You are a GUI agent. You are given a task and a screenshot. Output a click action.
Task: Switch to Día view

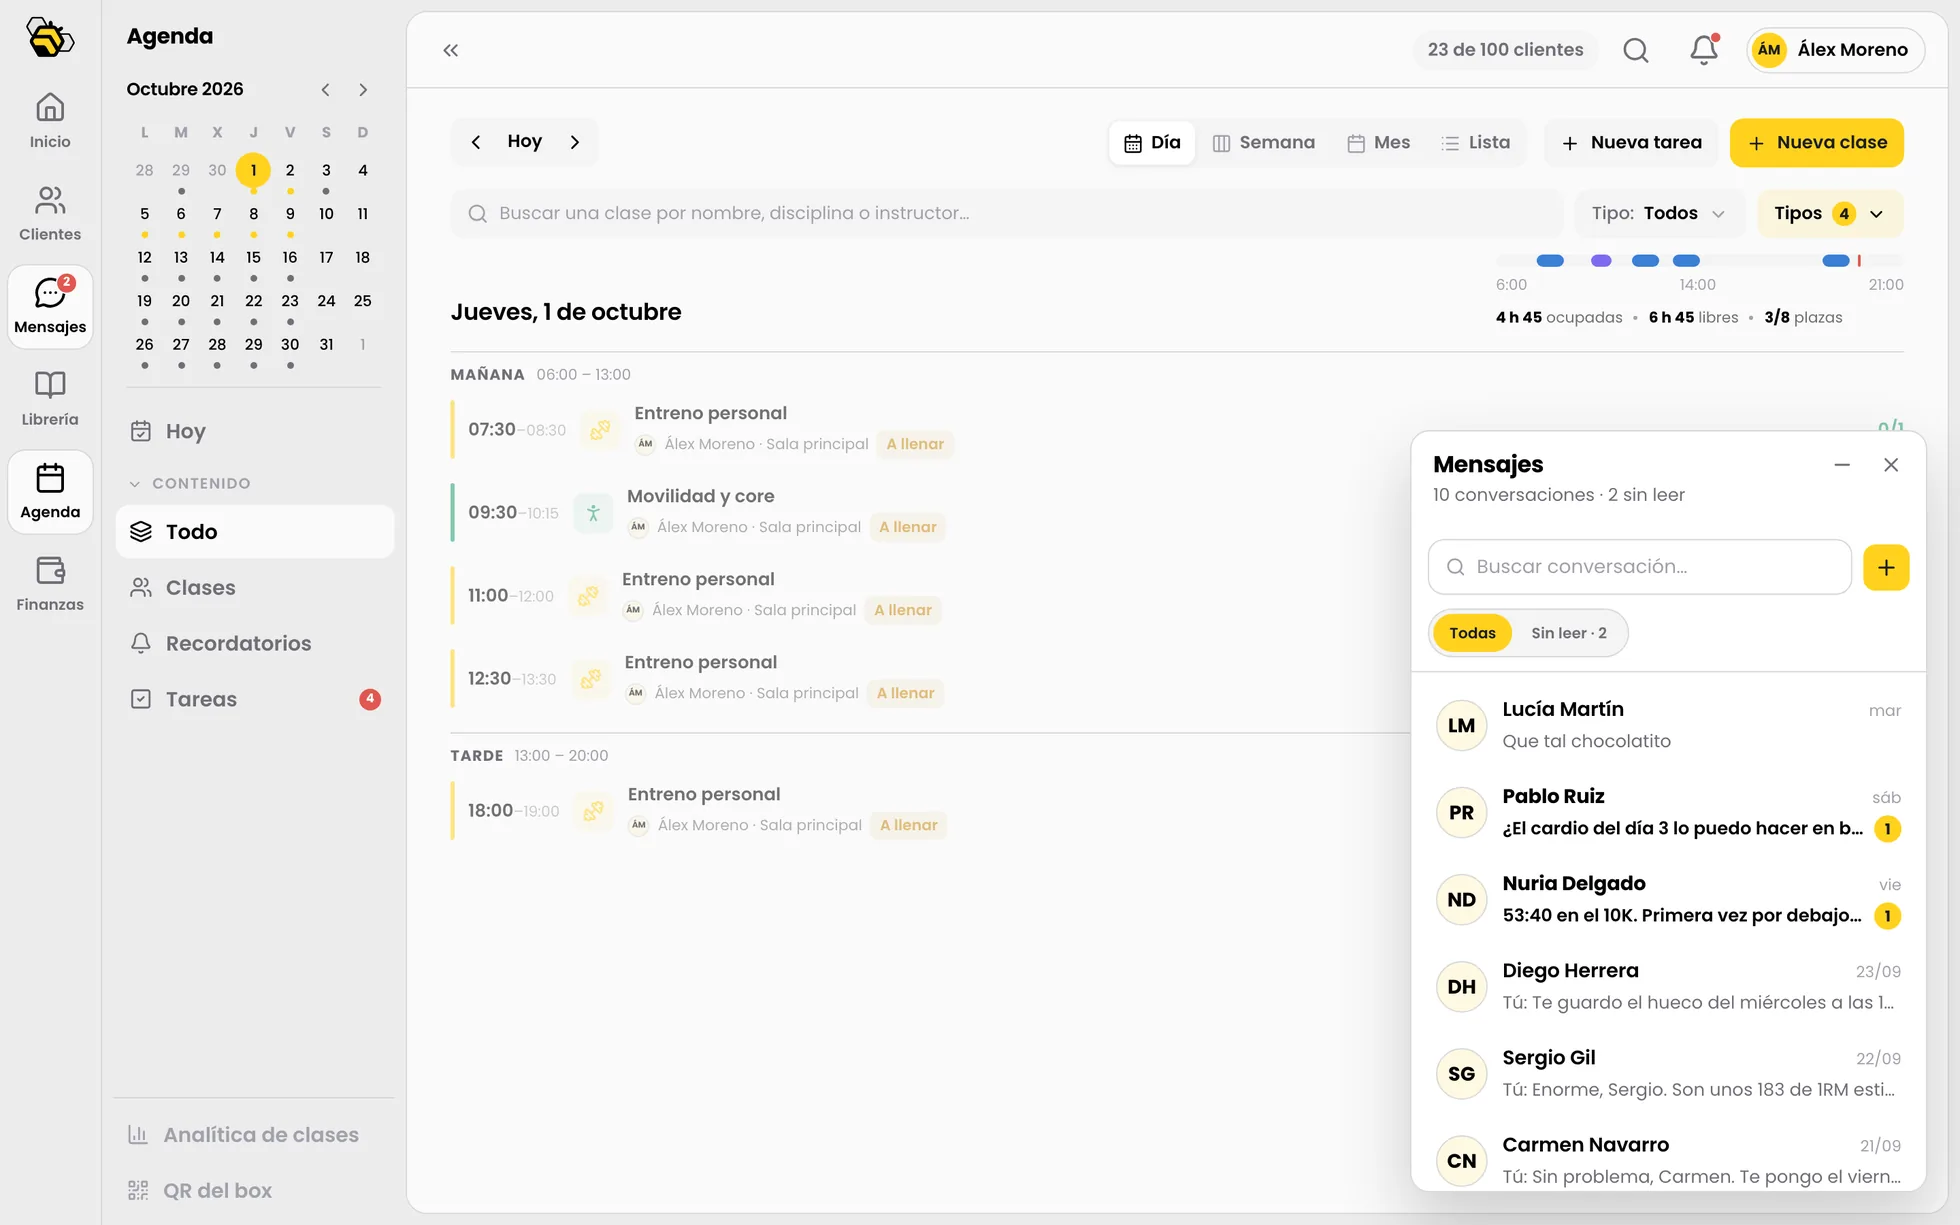[1152, 143]
